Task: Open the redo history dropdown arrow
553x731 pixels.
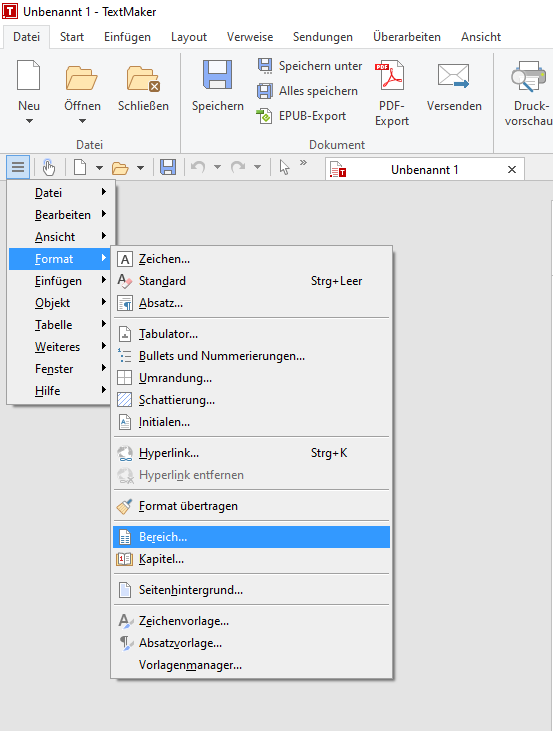Action: tap(257, 167)
